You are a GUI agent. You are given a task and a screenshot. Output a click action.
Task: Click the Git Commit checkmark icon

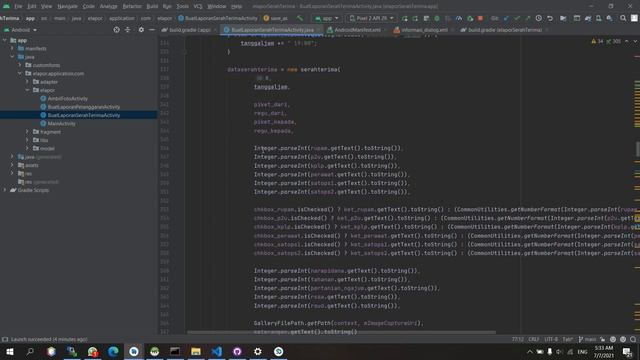(517, 18)
